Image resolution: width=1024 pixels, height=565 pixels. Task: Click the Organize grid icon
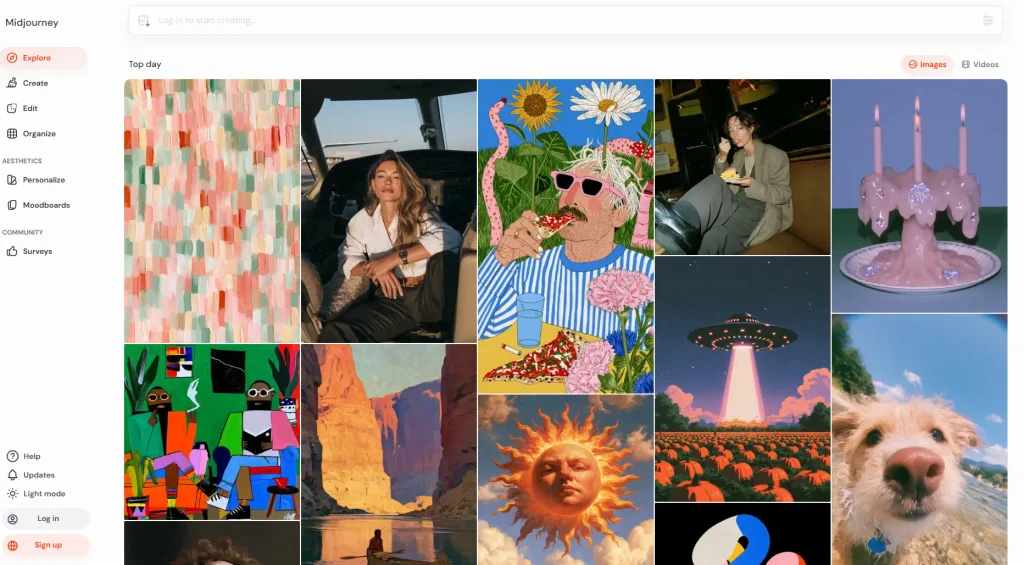(12, 133)
